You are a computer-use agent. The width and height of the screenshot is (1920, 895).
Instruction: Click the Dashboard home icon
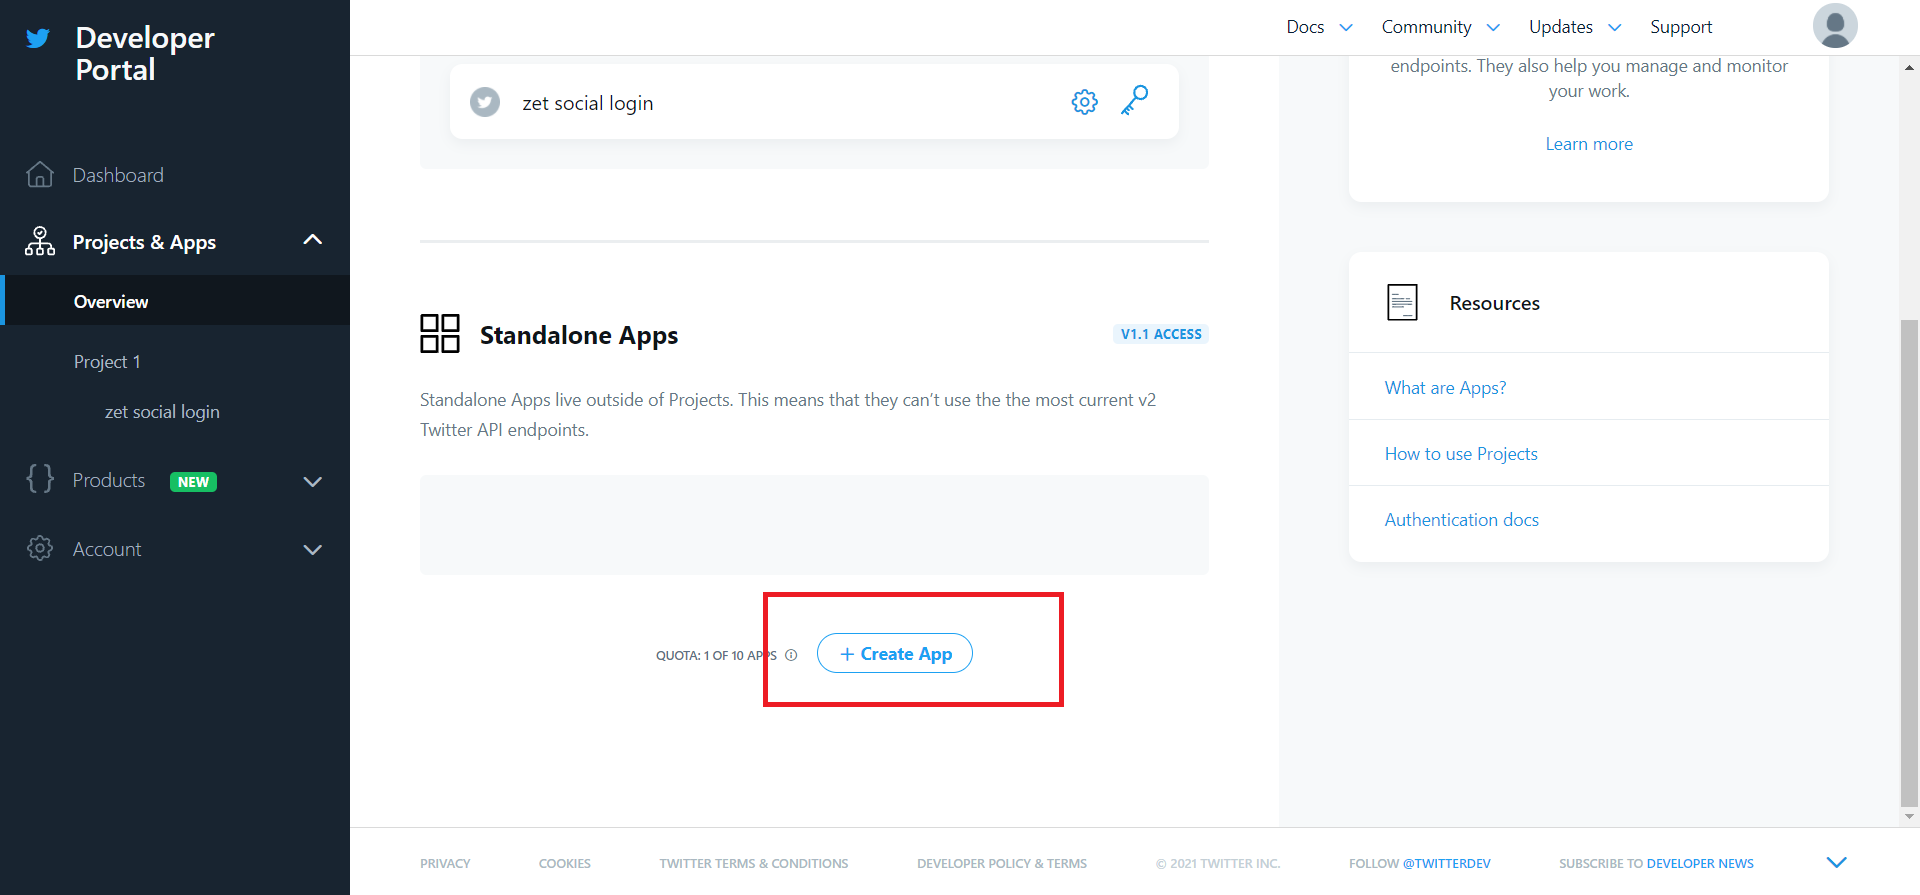pos(40,175)
